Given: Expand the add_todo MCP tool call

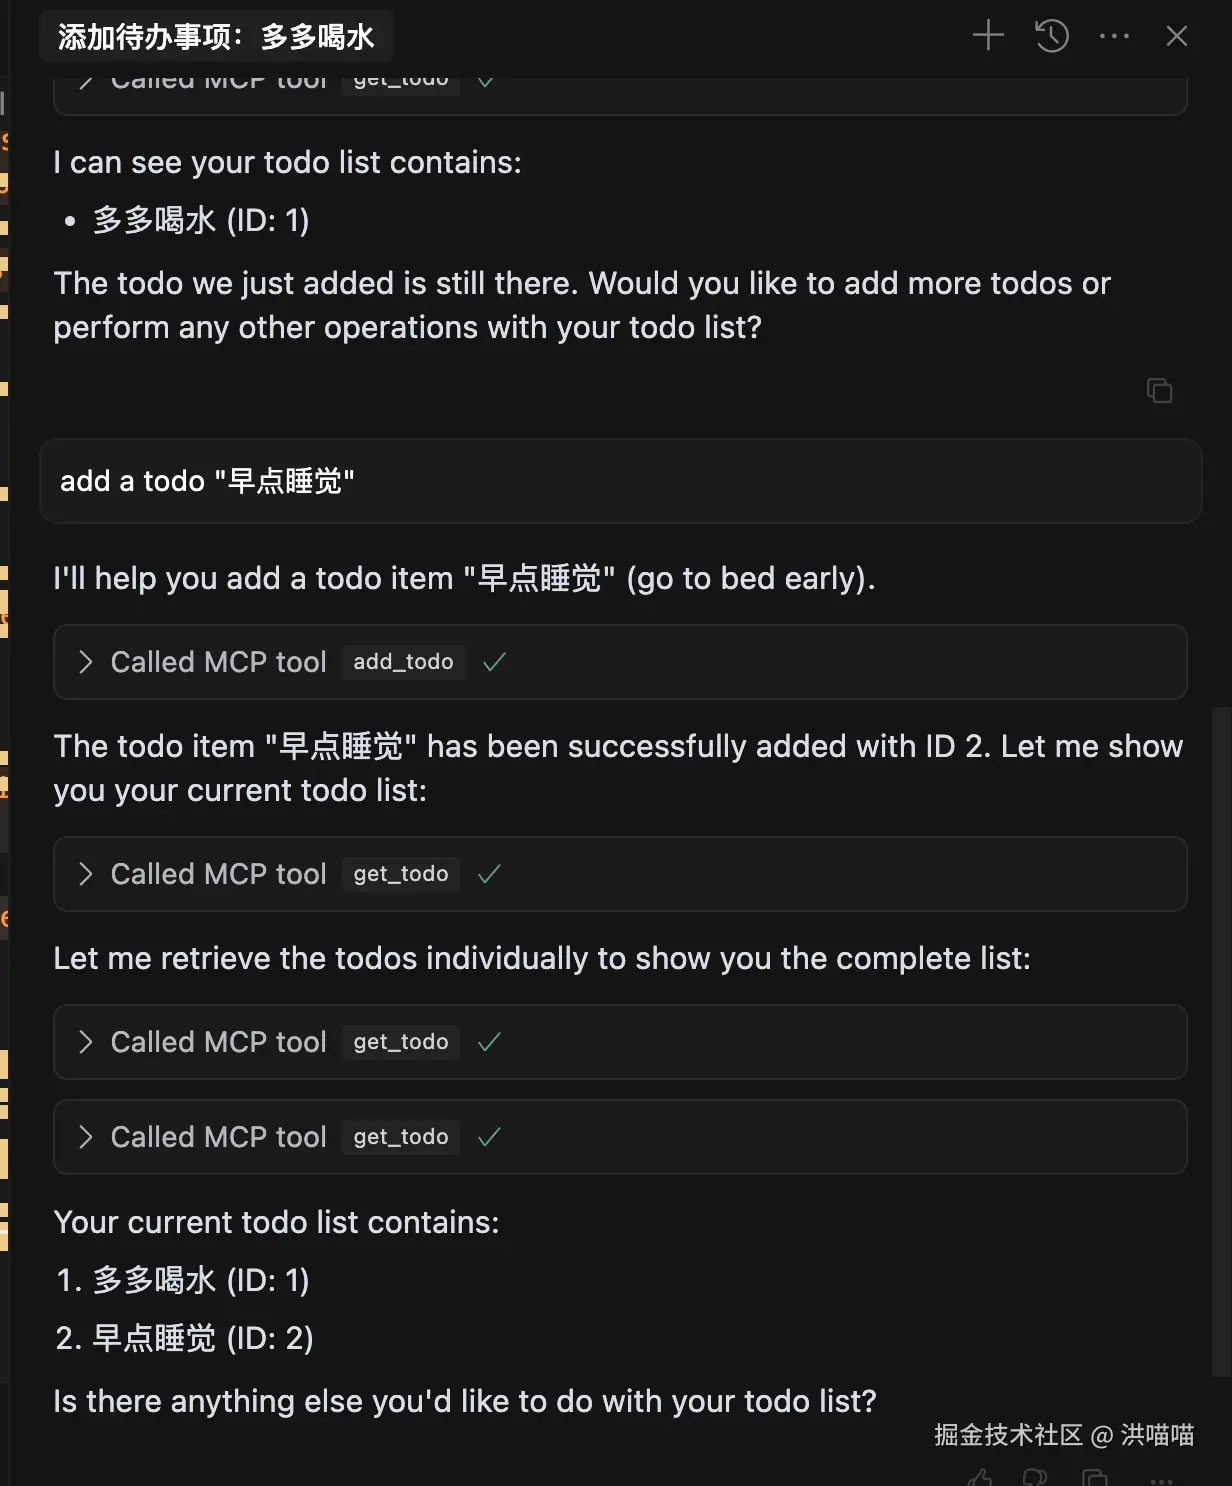Looking at the screenshot, I should [x=86, y=662].
